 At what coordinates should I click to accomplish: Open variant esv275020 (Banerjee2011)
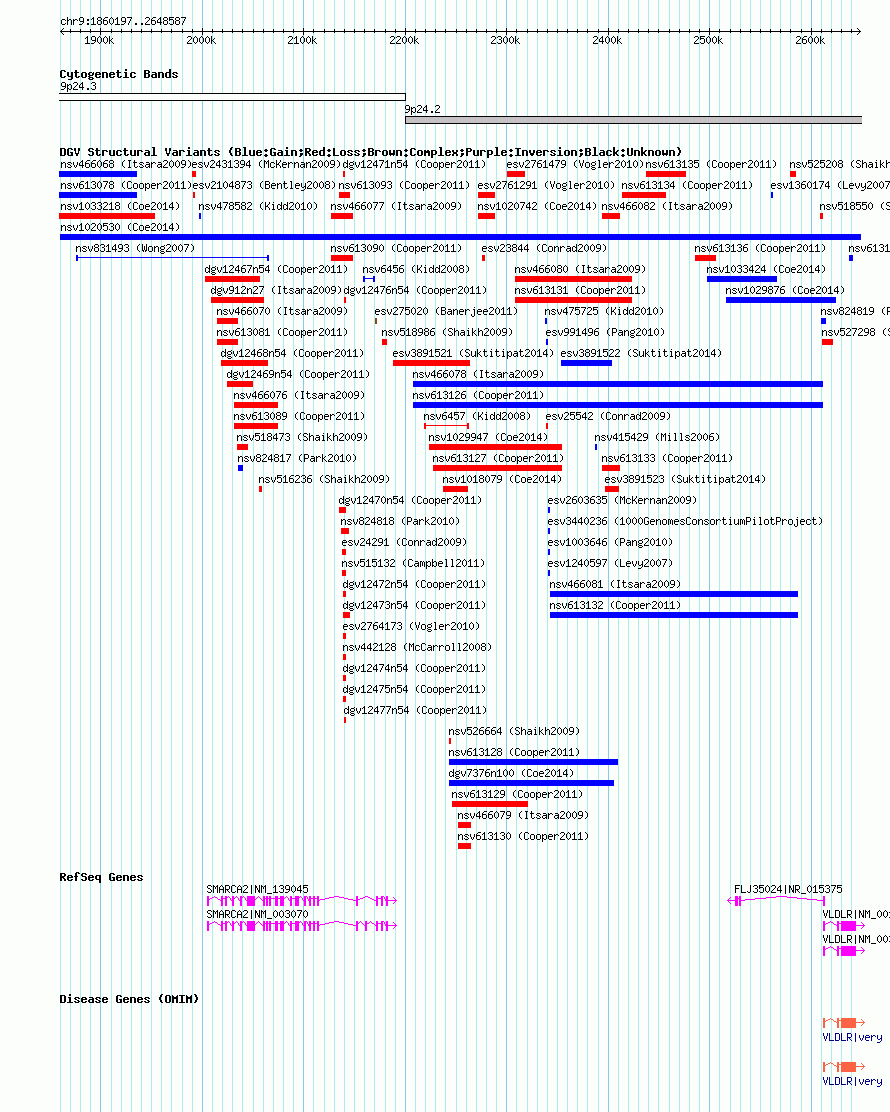click(446, 311)
